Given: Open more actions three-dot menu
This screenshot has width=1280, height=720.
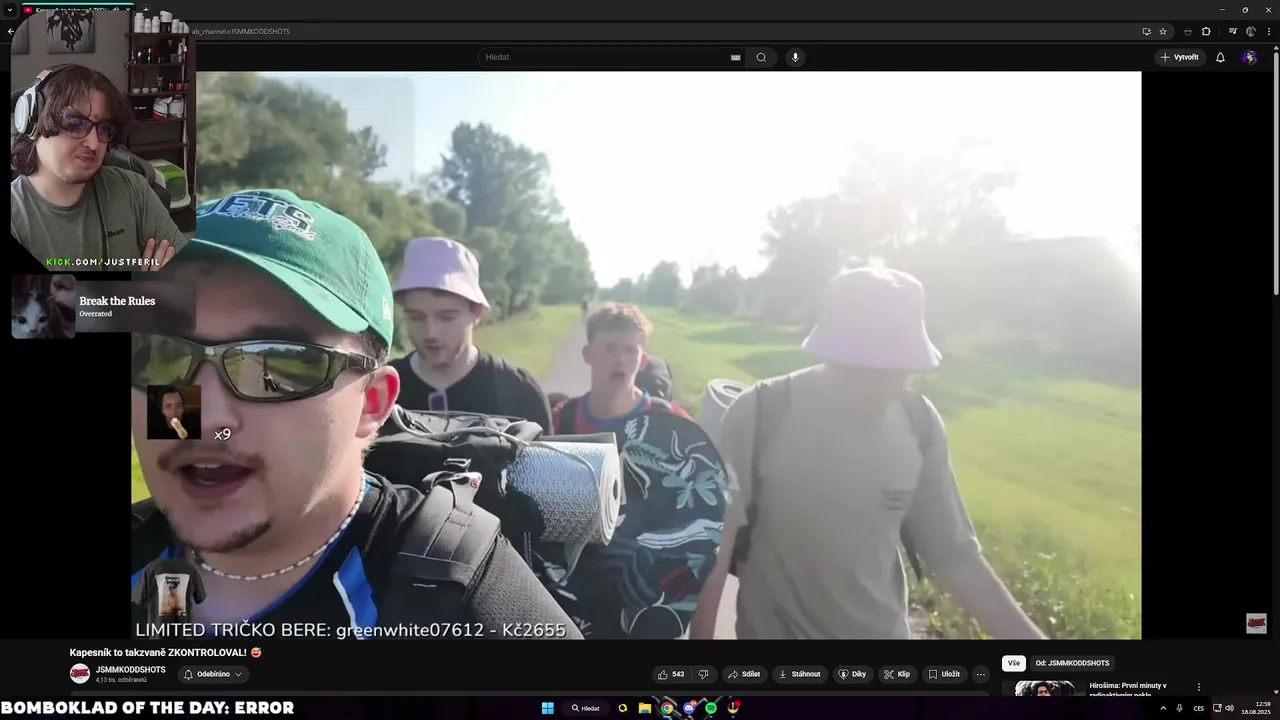Looking at the screenshot, I should (x=981, y=674).
